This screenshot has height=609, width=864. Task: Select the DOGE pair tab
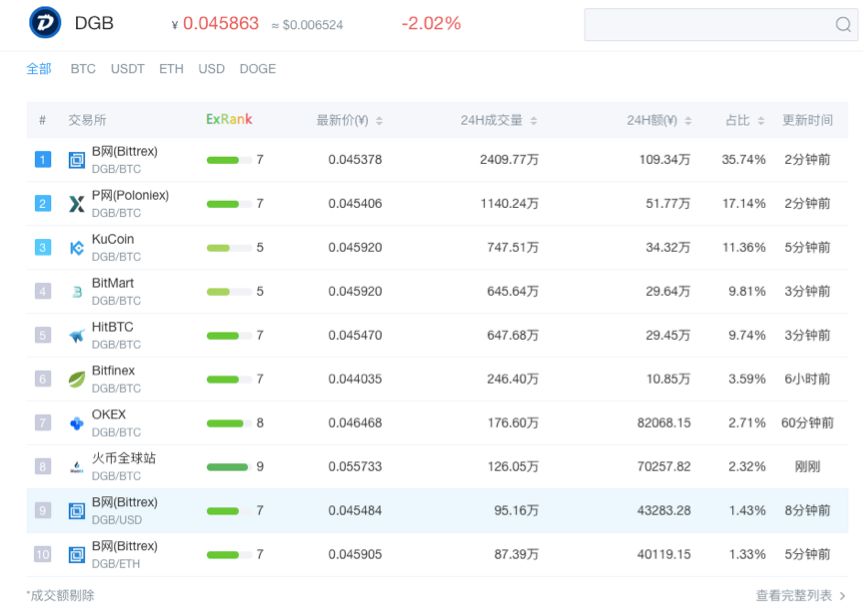[258, 69]
